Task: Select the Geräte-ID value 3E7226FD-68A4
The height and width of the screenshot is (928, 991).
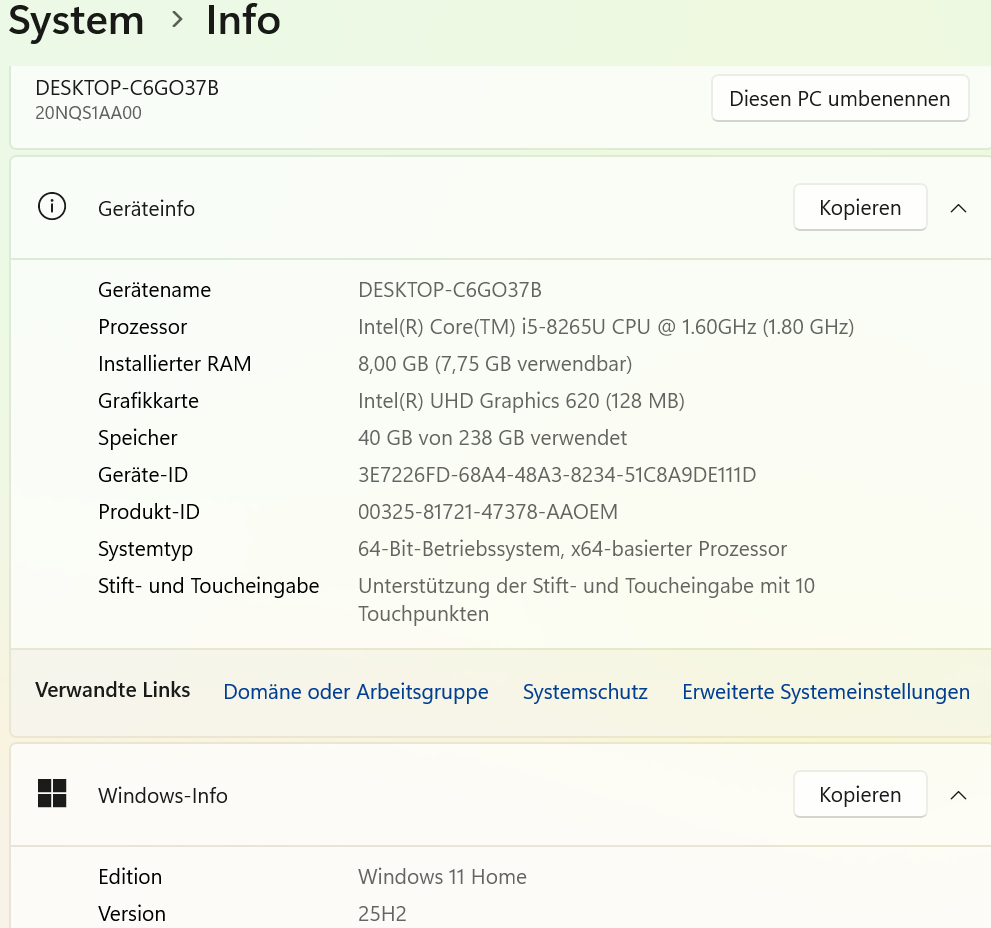Action: (x=557, y=475)
